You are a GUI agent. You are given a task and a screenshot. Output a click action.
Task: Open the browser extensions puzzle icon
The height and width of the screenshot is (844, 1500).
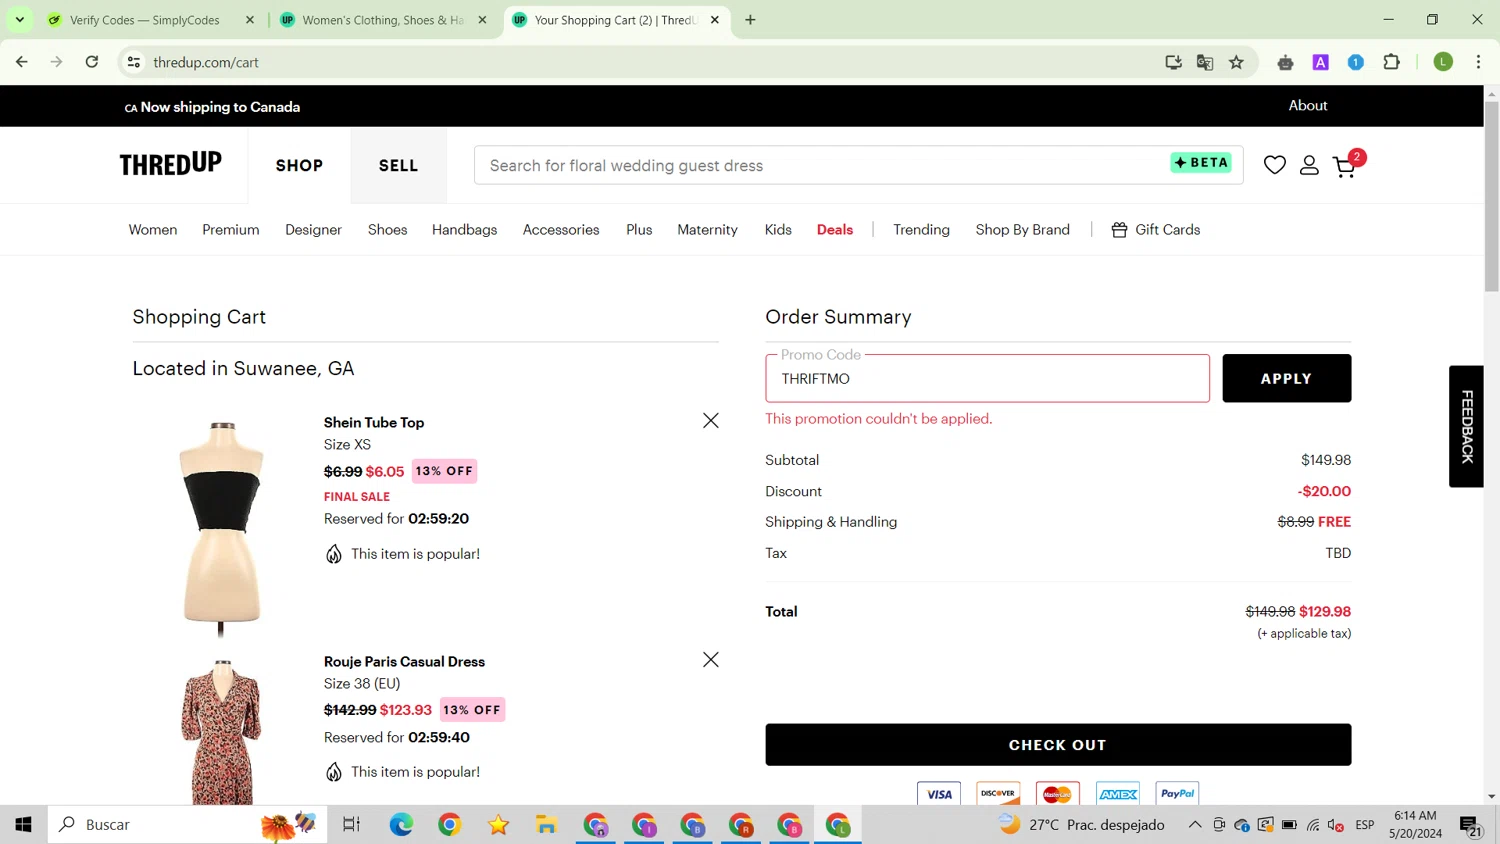[x=1391, y=62]
